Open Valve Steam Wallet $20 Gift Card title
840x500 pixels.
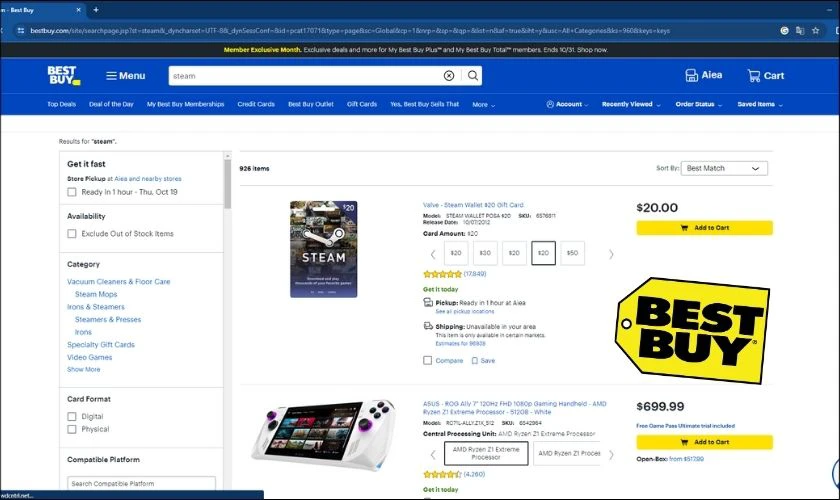pos(474,205)
